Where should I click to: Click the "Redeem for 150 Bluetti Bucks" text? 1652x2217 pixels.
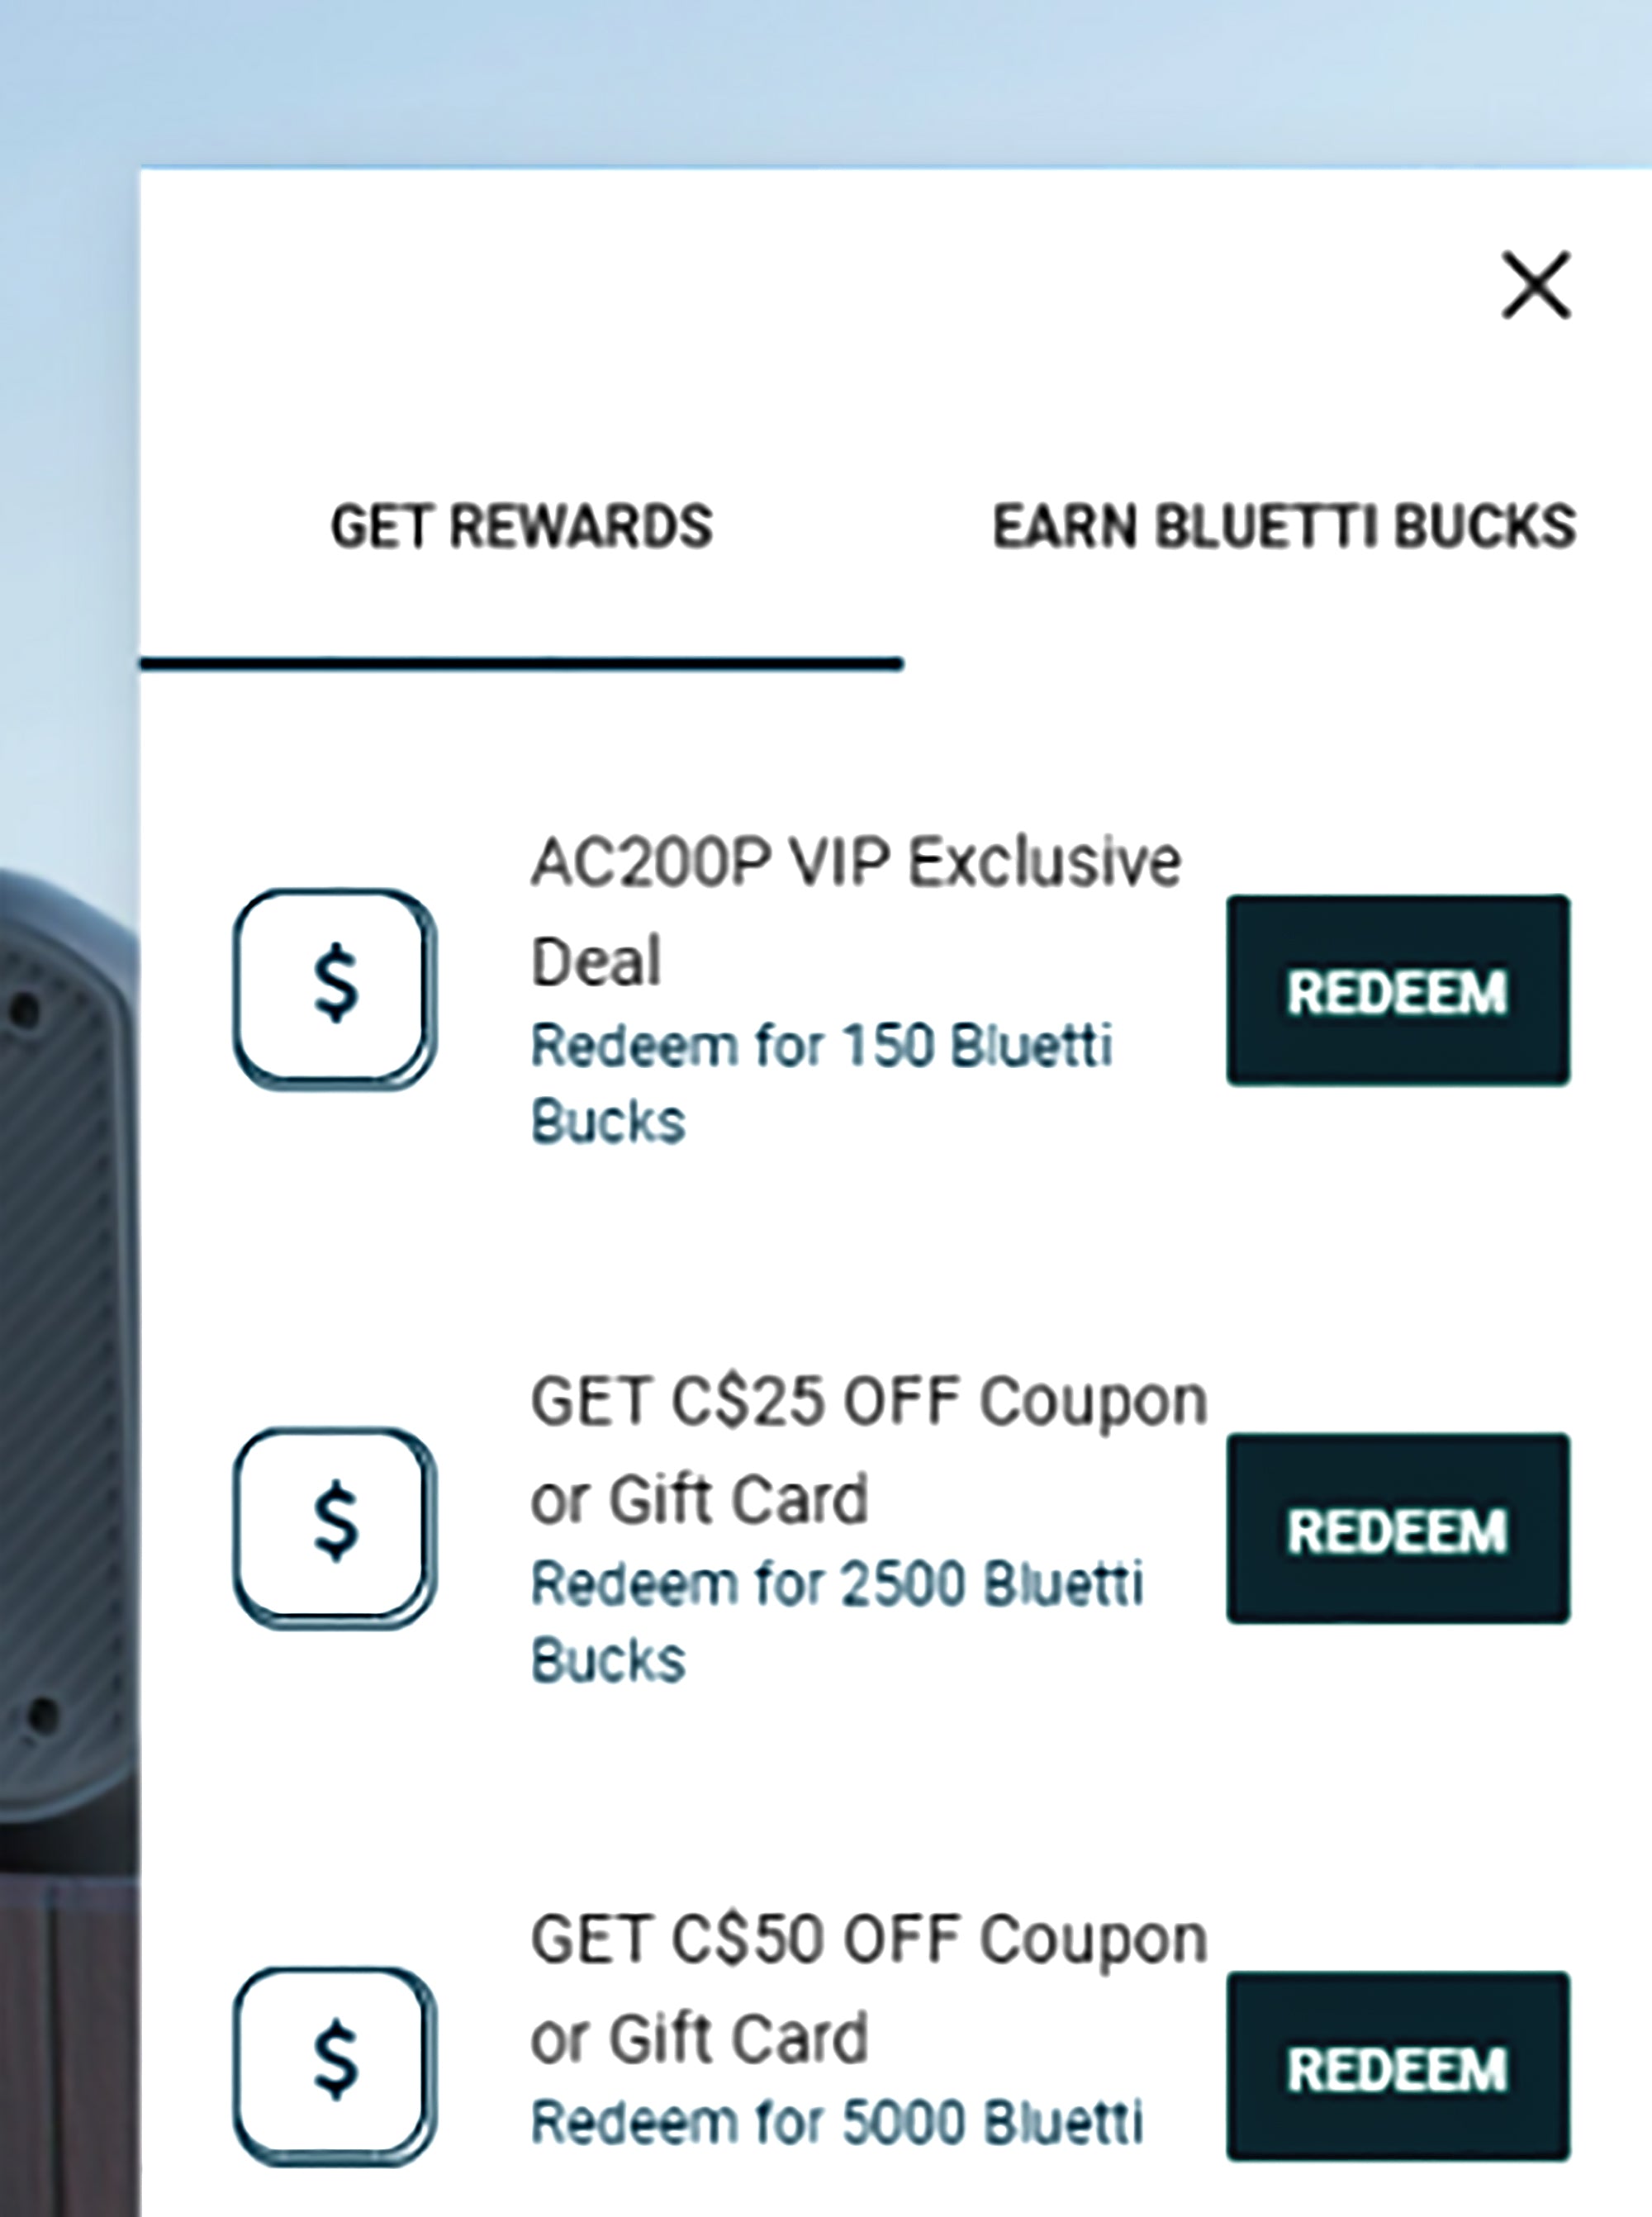(x=820, y=1047)
